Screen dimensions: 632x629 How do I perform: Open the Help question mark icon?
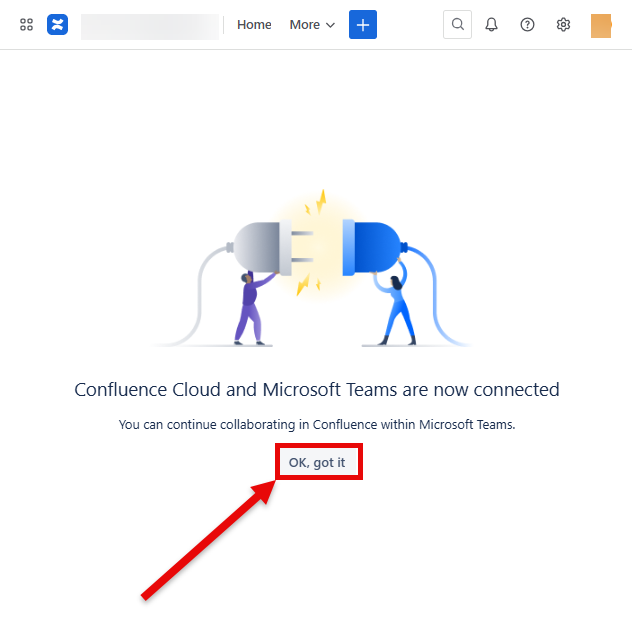tap(527, 25)
